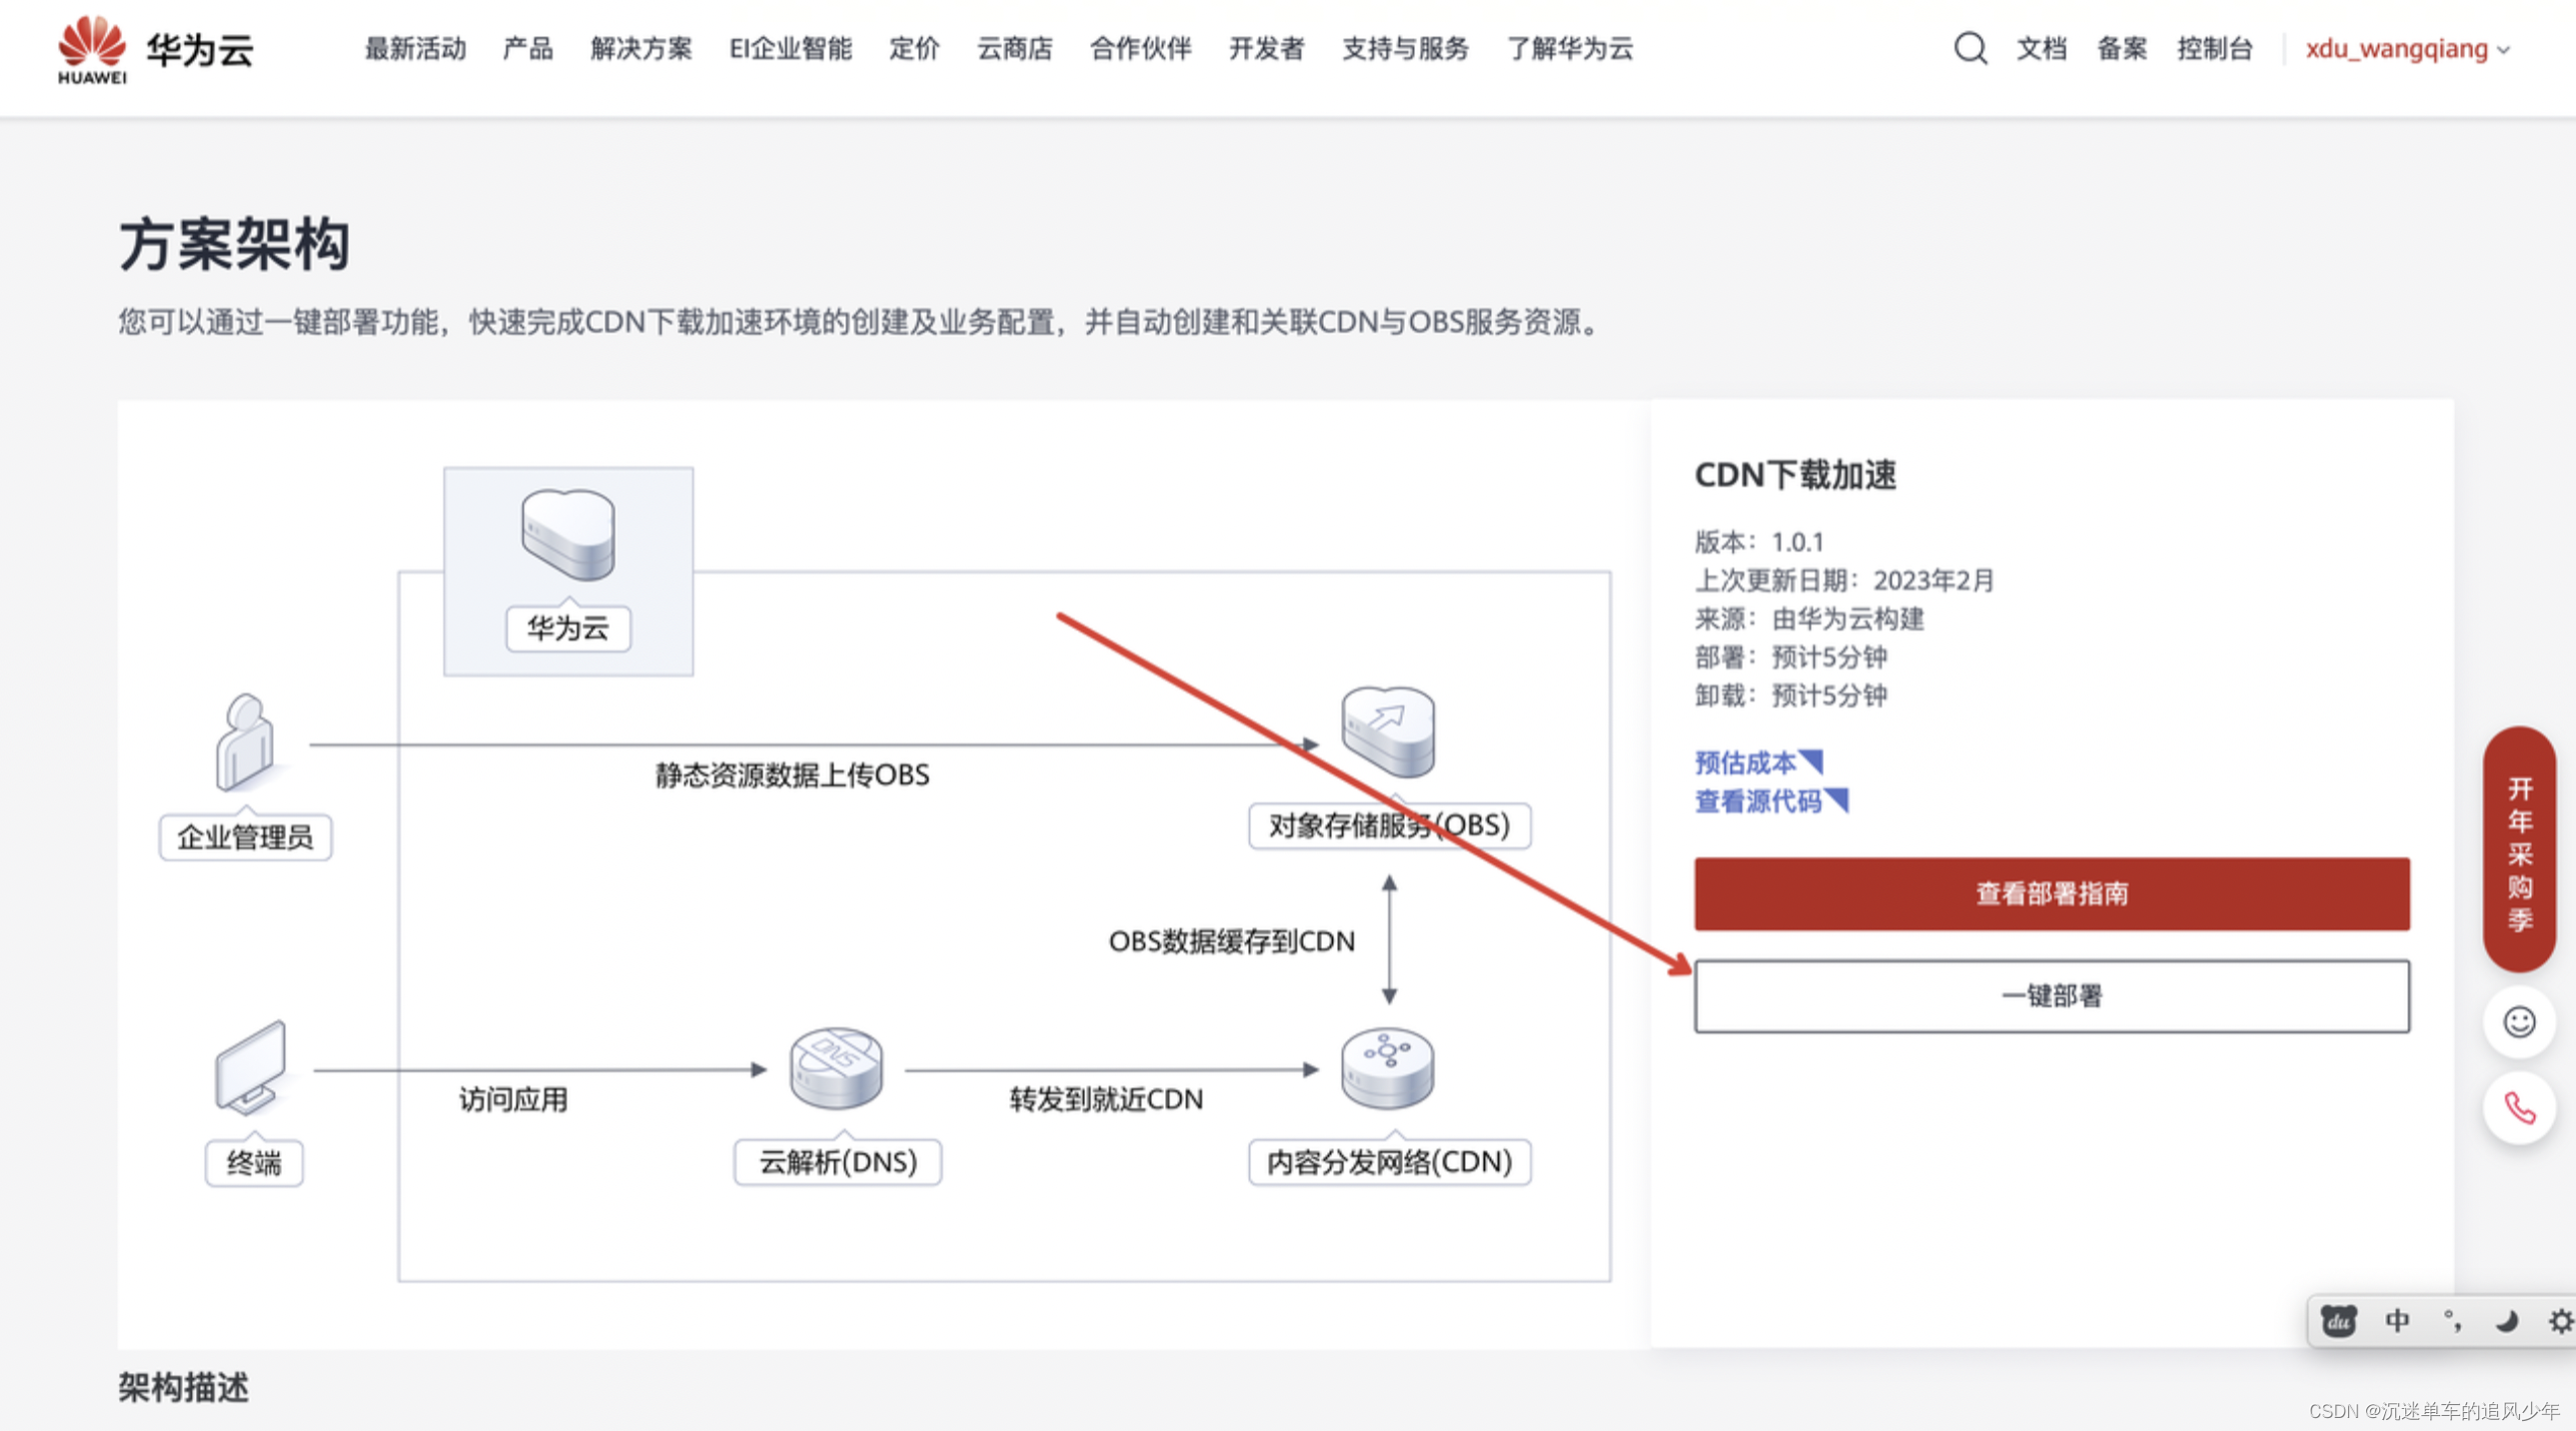Click the 上次更新日期: 2023年2月 text

1844,580
